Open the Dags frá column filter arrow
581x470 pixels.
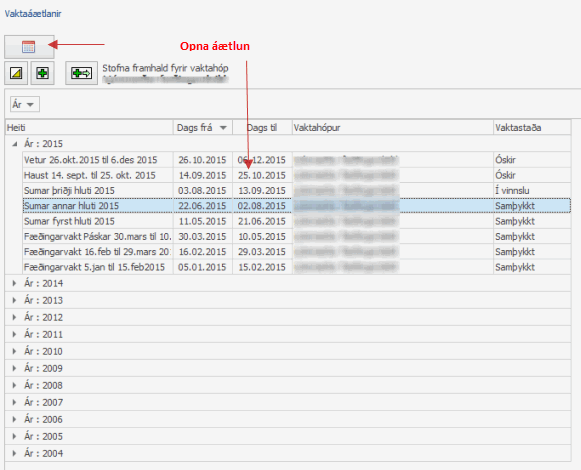pos(223,128)
